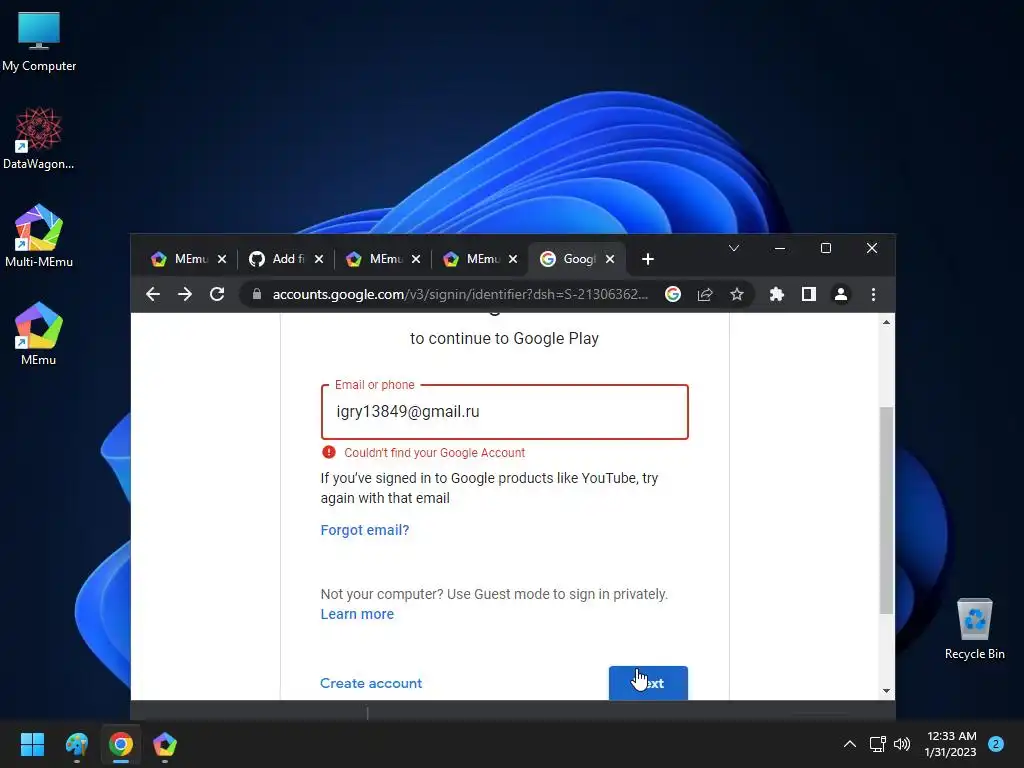Viewport: 1024px width, 768px height.
Task: Open Chrome extensions puzzle icon
Action: pos(776,295)
